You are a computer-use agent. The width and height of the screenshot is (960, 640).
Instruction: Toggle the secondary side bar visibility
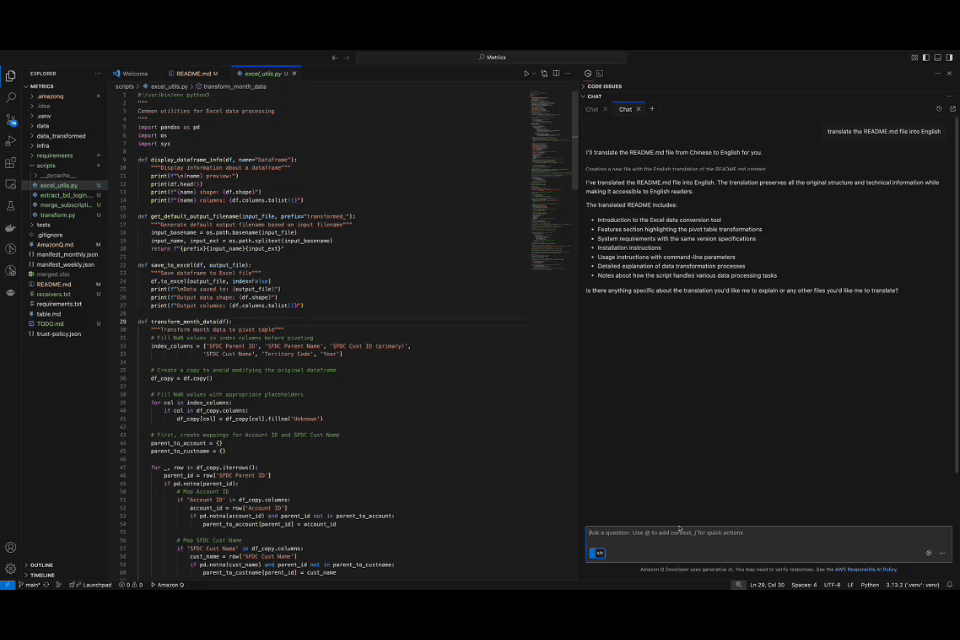point(952,58)
